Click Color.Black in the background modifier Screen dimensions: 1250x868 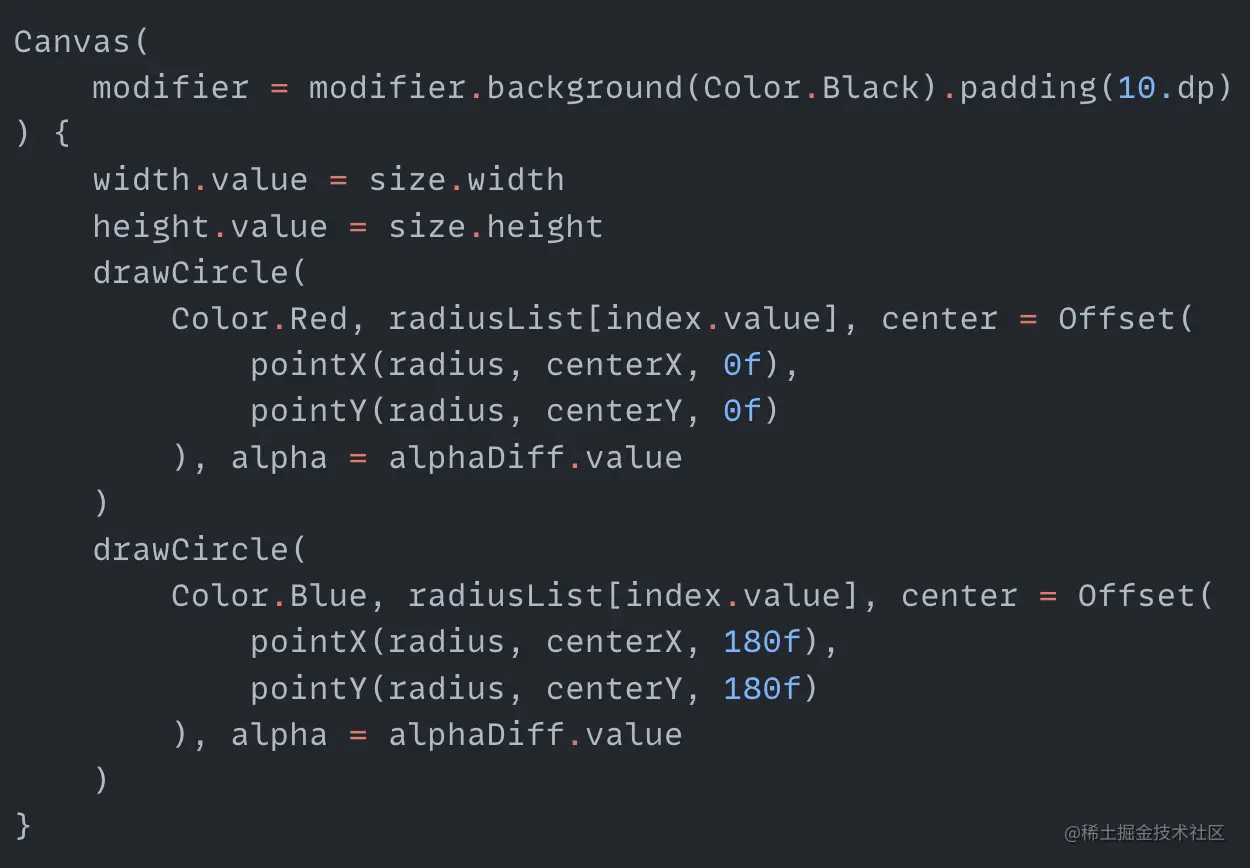(812, 88)
